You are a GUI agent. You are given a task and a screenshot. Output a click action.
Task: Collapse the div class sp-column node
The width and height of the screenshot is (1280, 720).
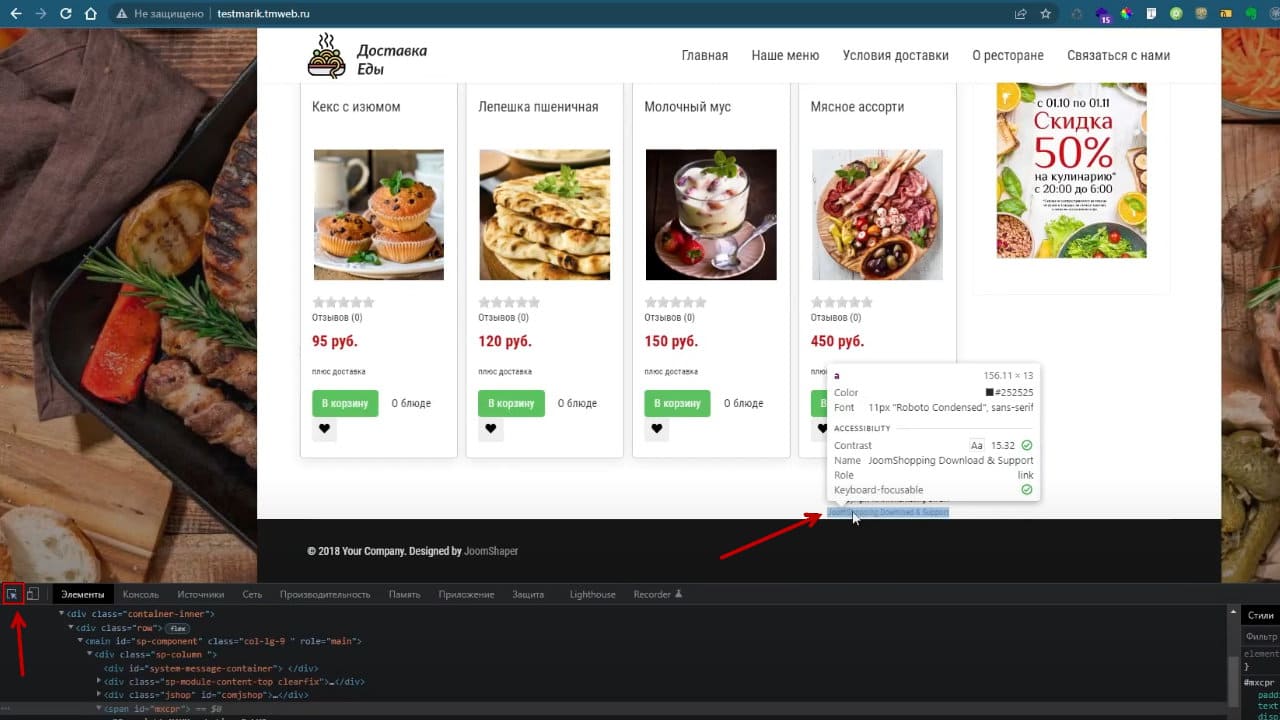pos(89,654)
